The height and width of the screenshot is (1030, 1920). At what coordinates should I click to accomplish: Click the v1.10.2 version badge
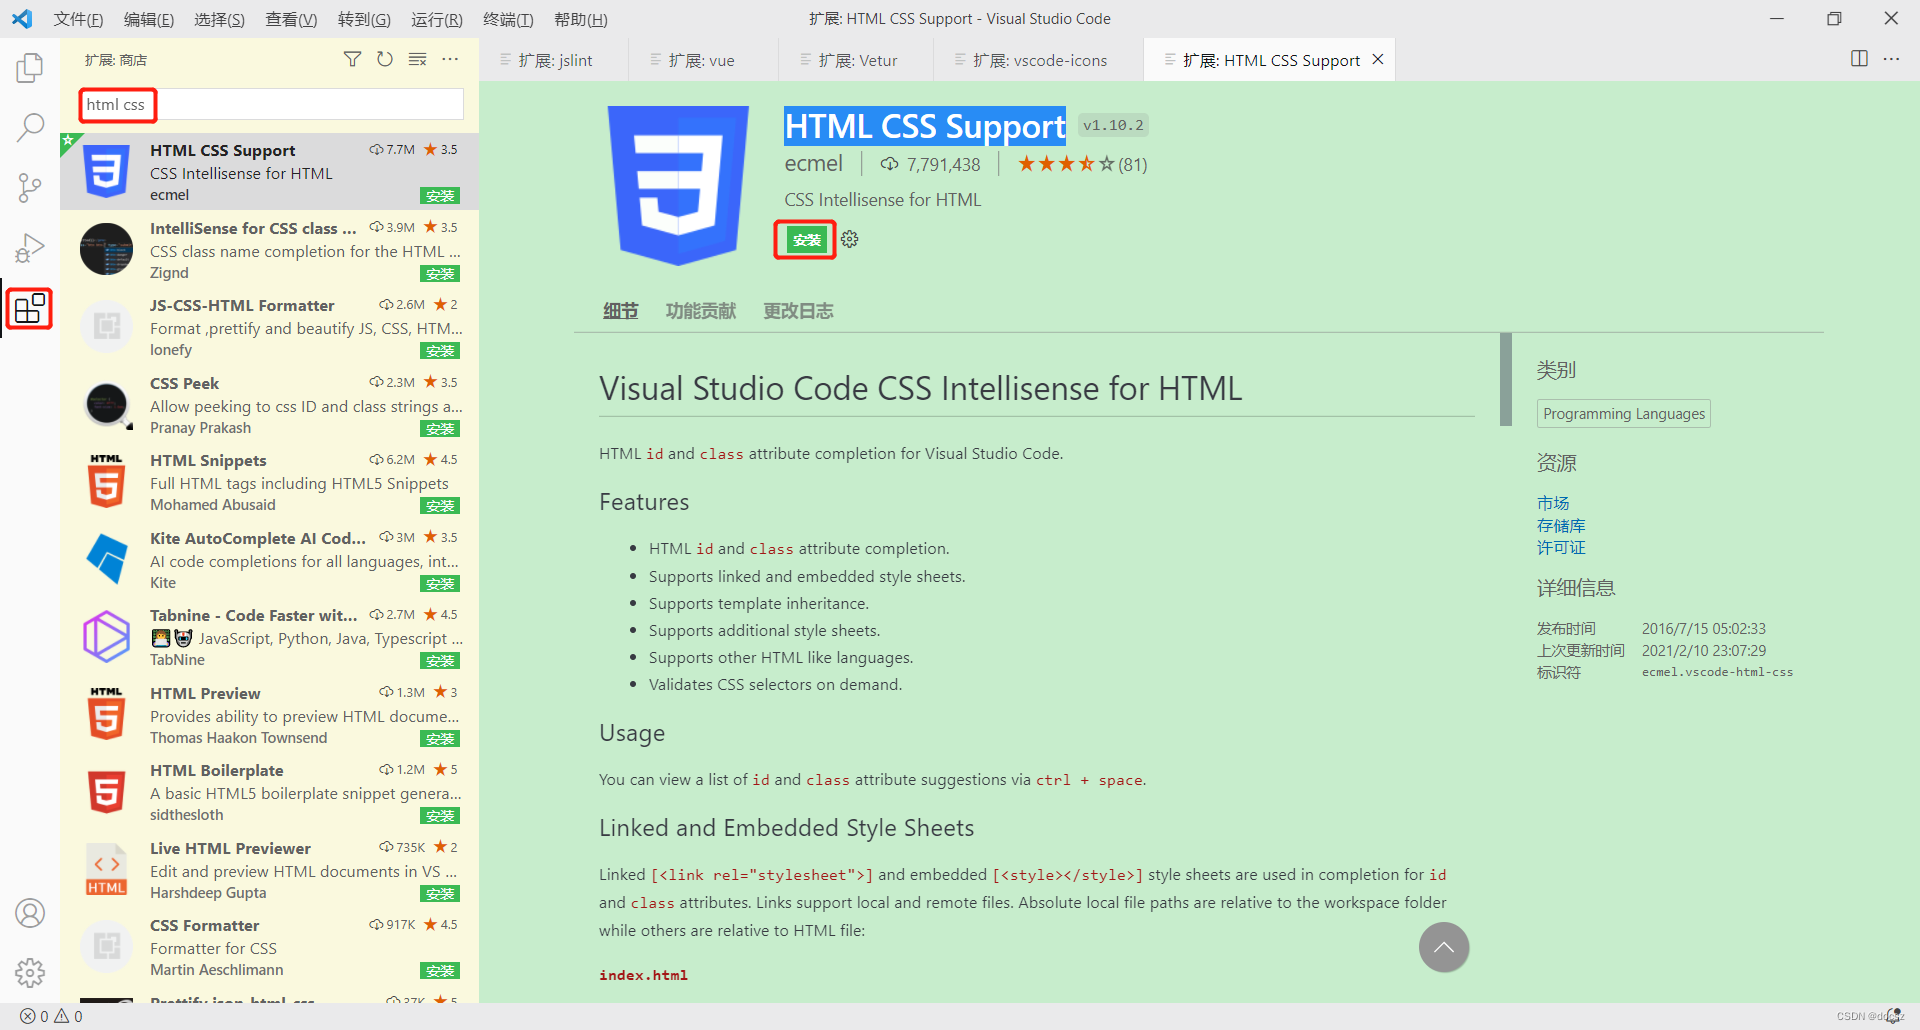1113,125
